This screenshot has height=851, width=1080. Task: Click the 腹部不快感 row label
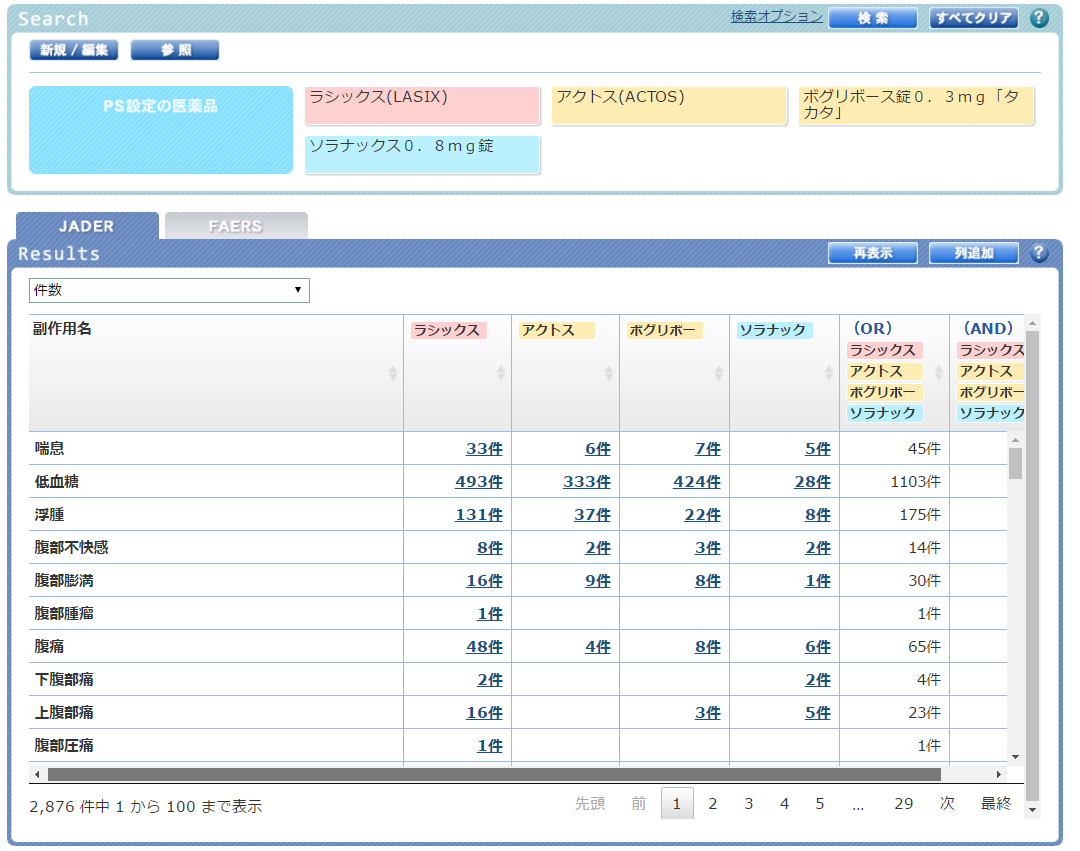(x=72, y=548)
